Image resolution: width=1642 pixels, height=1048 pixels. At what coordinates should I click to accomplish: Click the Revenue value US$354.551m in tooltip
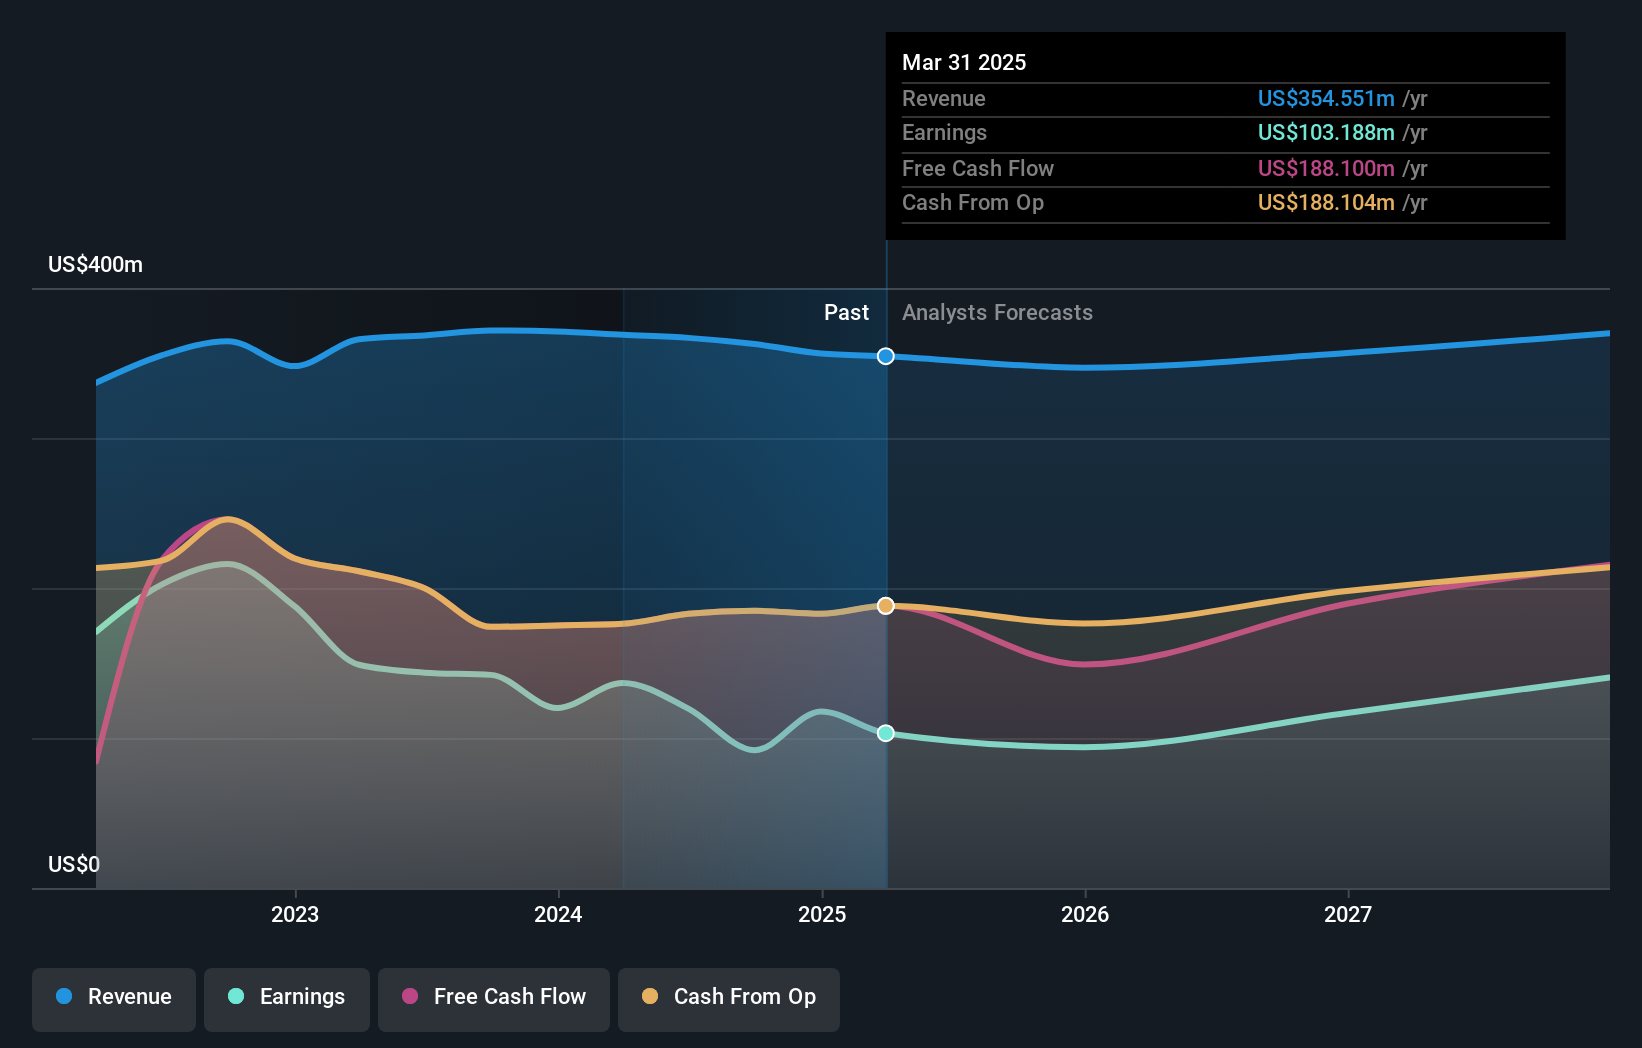[1326, 98]
